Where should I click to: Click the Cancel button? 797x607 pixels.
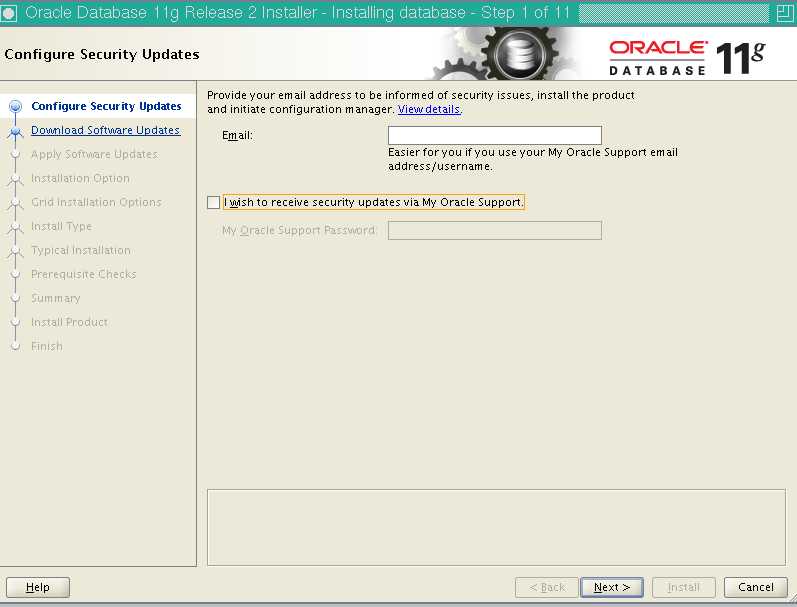(x=756, y=587)
